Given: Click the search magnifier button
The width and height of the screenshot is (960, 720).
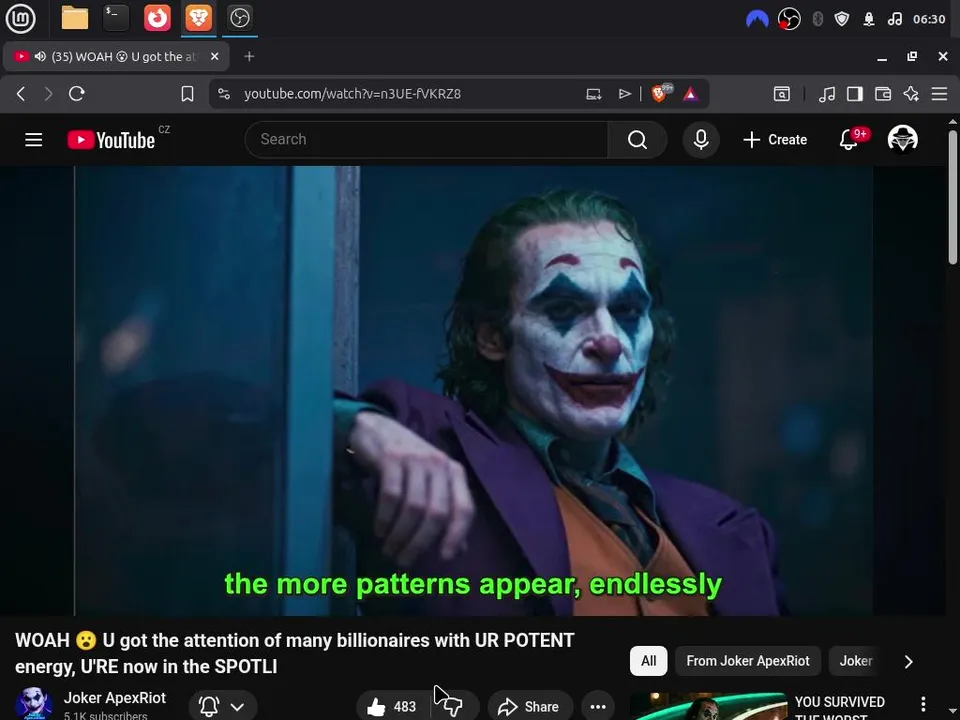Looking at the screenshot, I should pos(637,140).
